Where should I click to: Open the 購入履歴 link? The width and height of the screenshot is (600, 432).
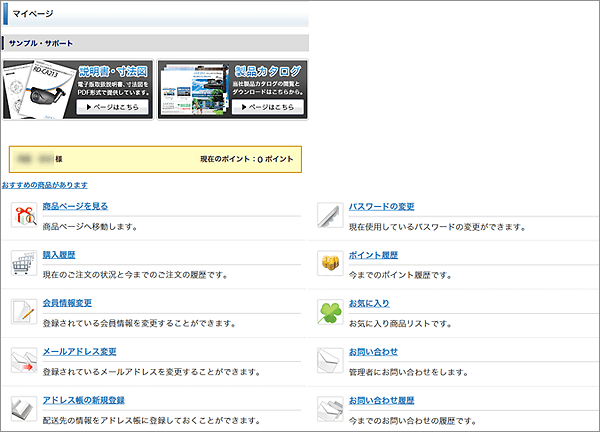[59, 255]
